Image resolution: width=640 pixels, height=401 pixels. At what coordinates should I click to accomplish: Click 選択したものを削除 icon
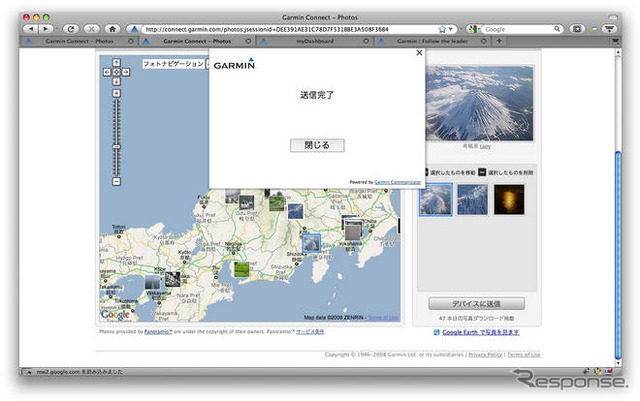(482, 172)
